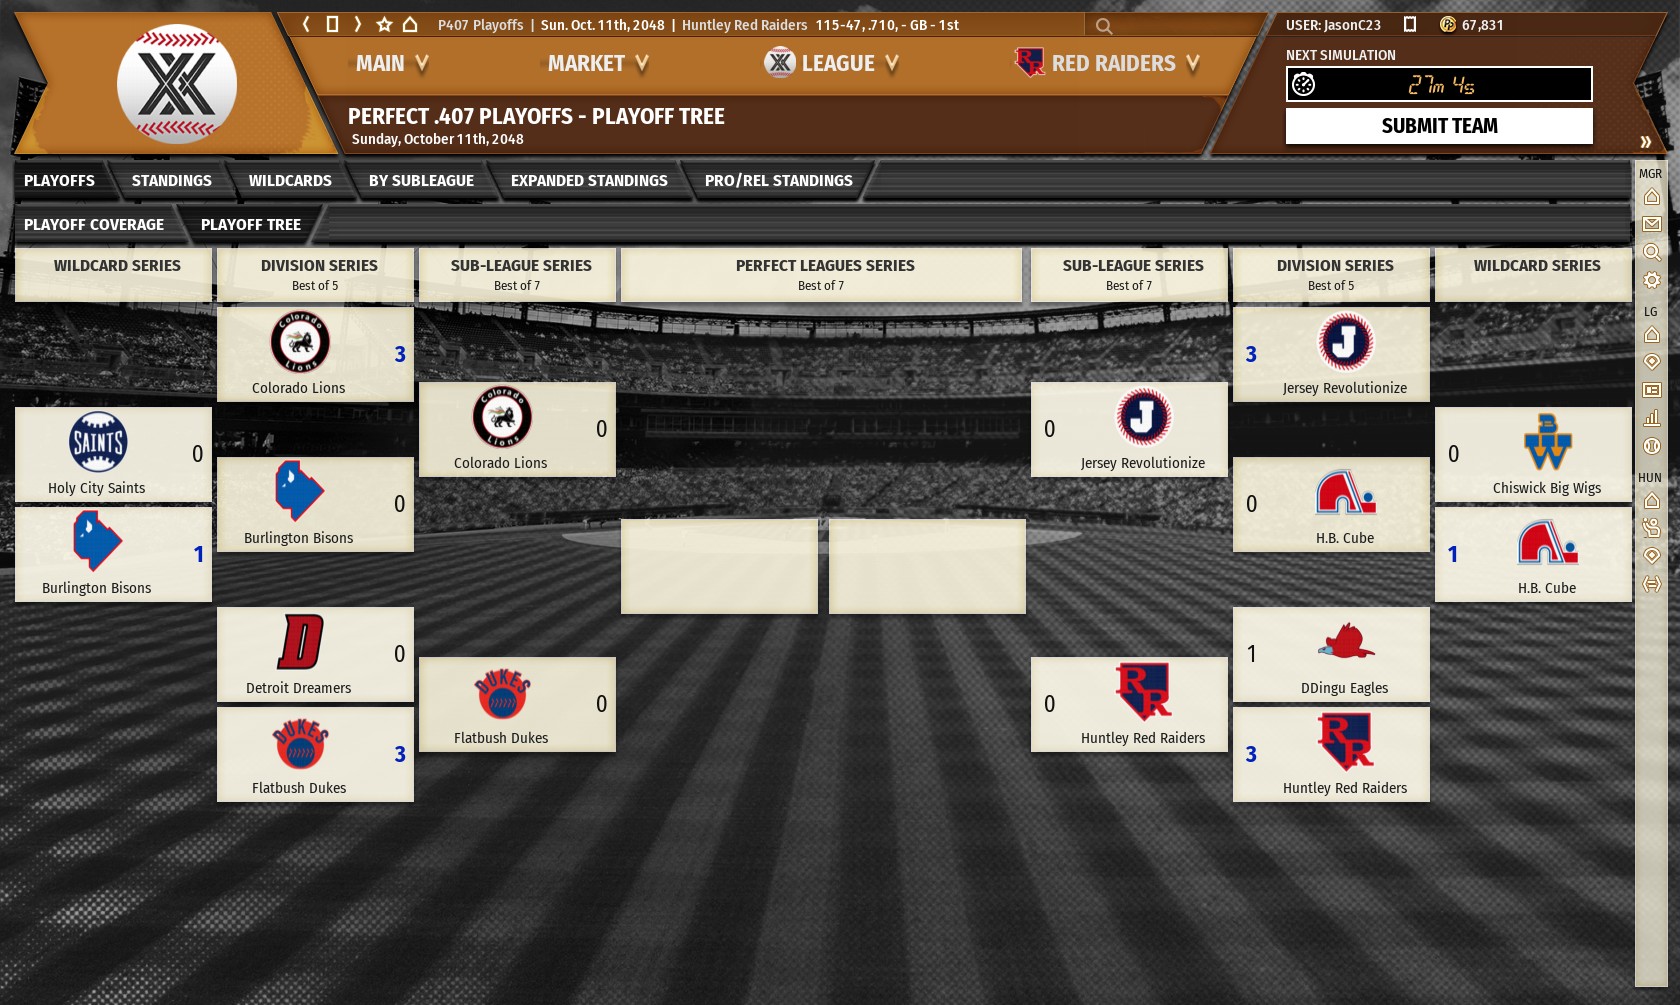Click Burlington Bisons in Wildcard Series

click(x=113, y=554)
